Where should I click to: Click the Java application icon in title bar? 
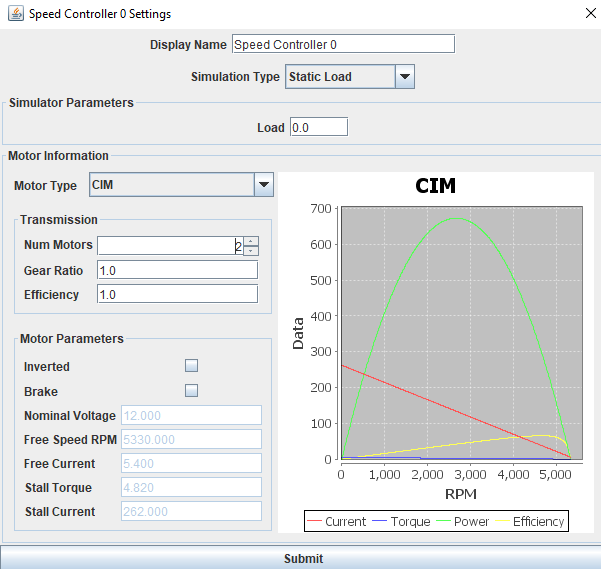pyautogui.click(x=16, y=14)
